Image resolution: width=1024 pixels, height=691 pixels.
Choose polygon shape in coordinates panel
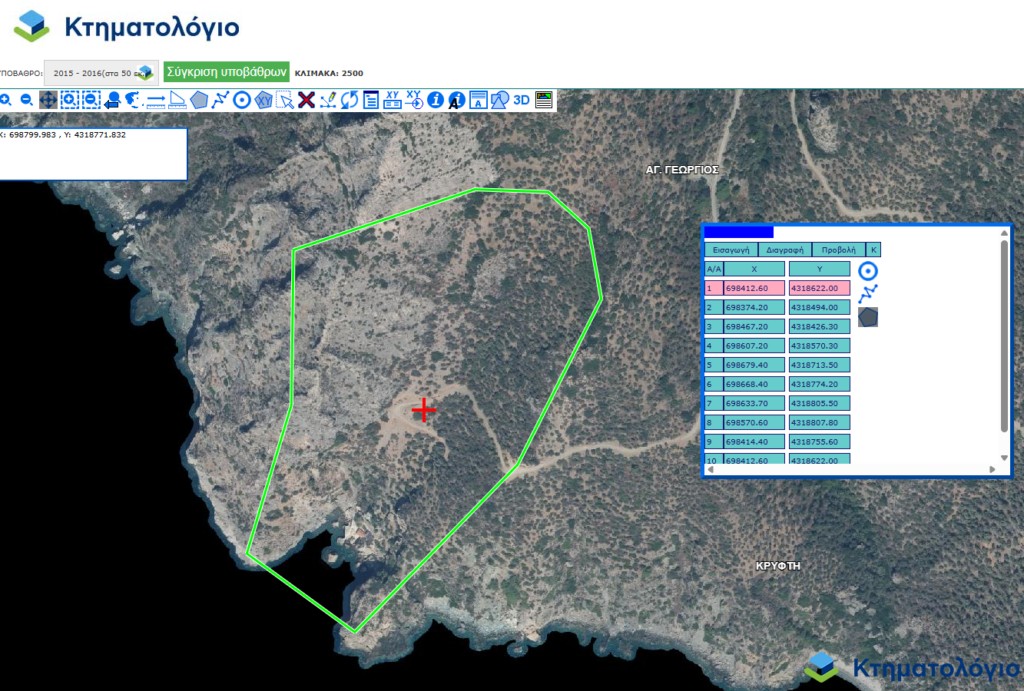[x=868, y=317]
